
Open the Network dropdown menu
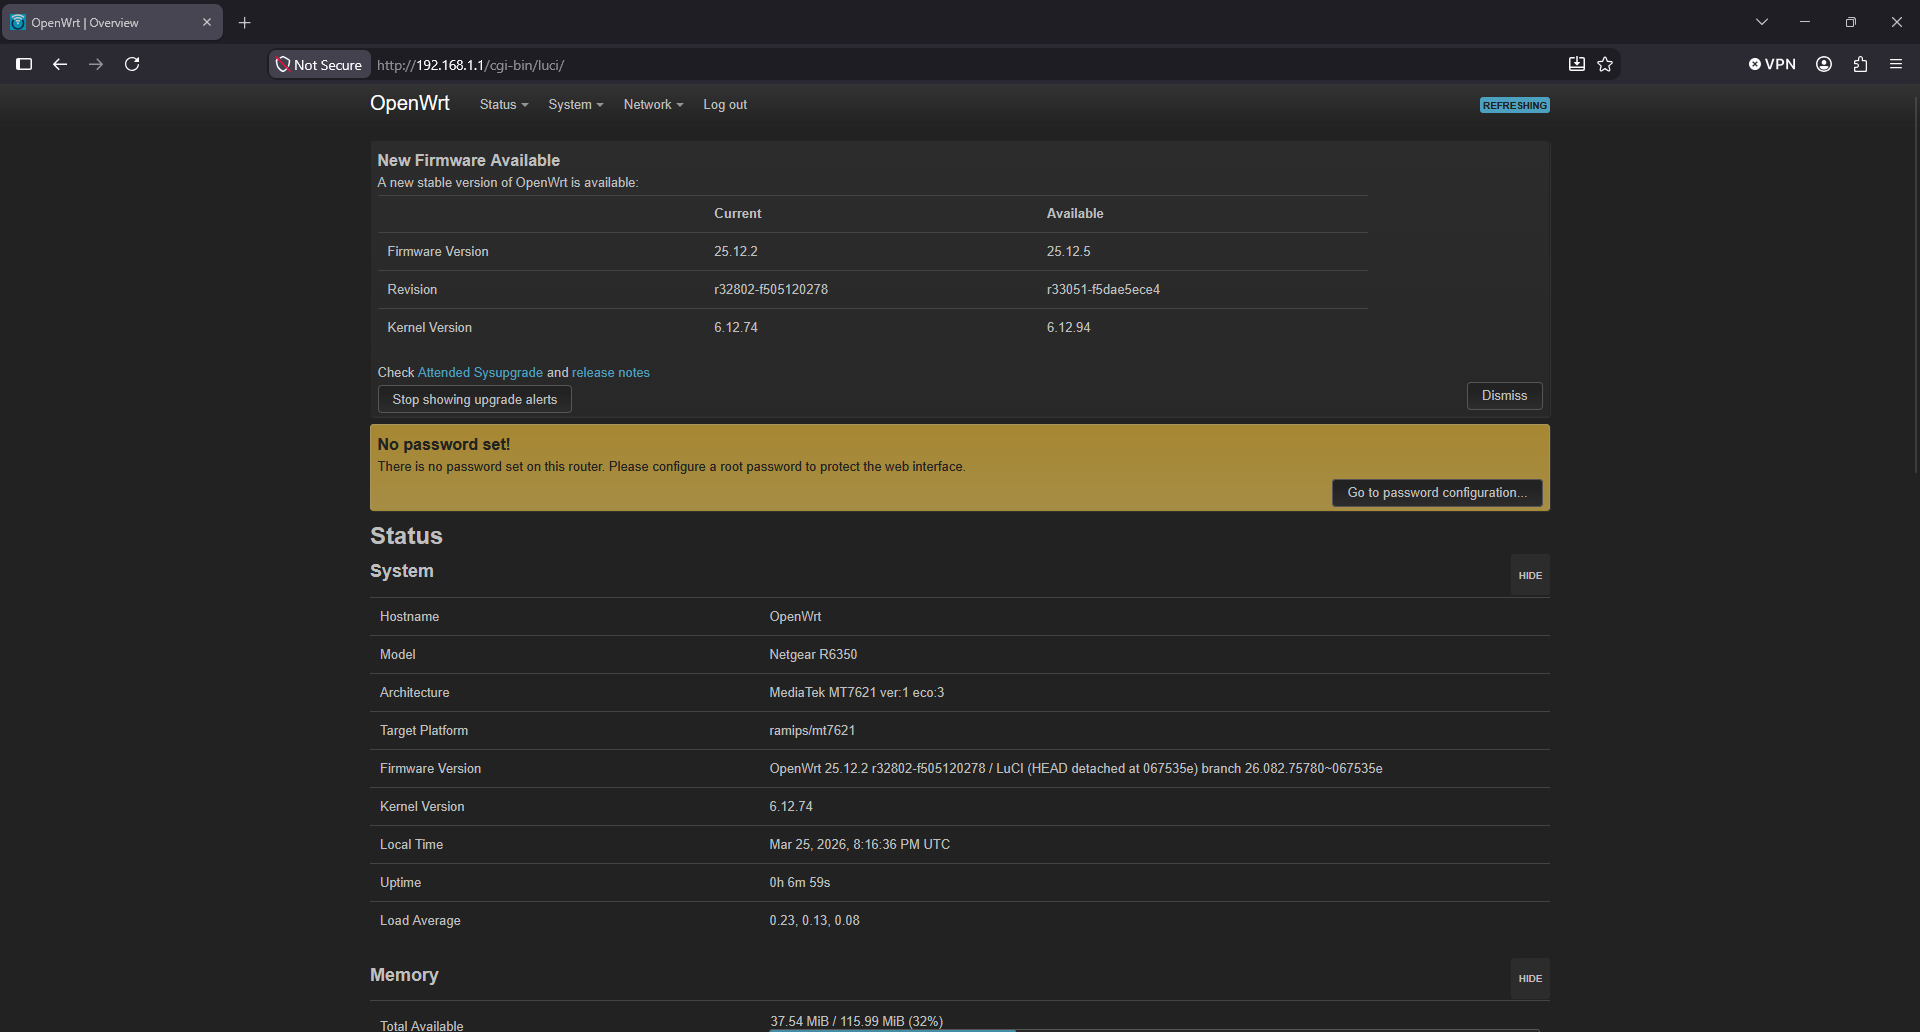[653, 105]
